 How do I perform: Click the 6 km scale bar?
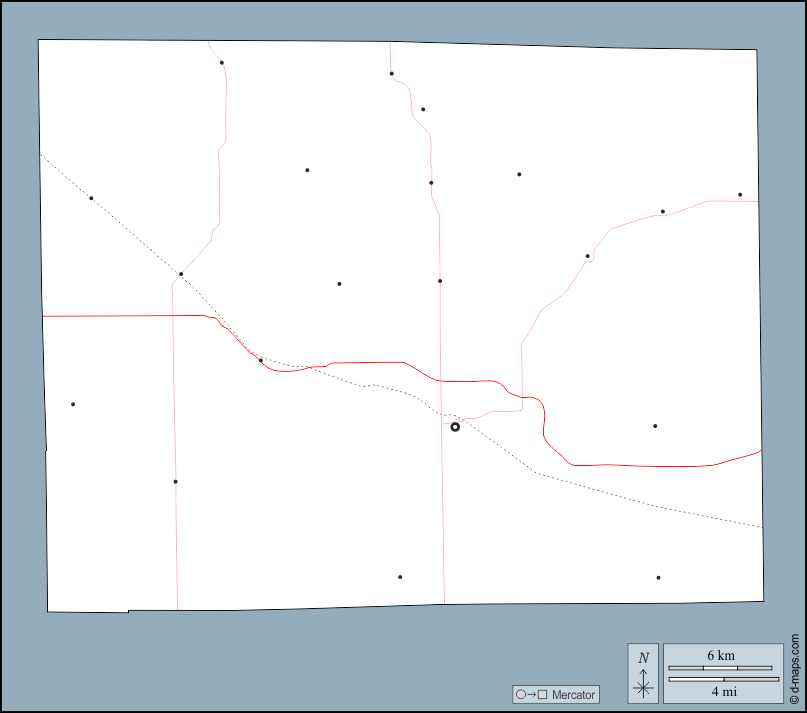[x=719, y=667]
